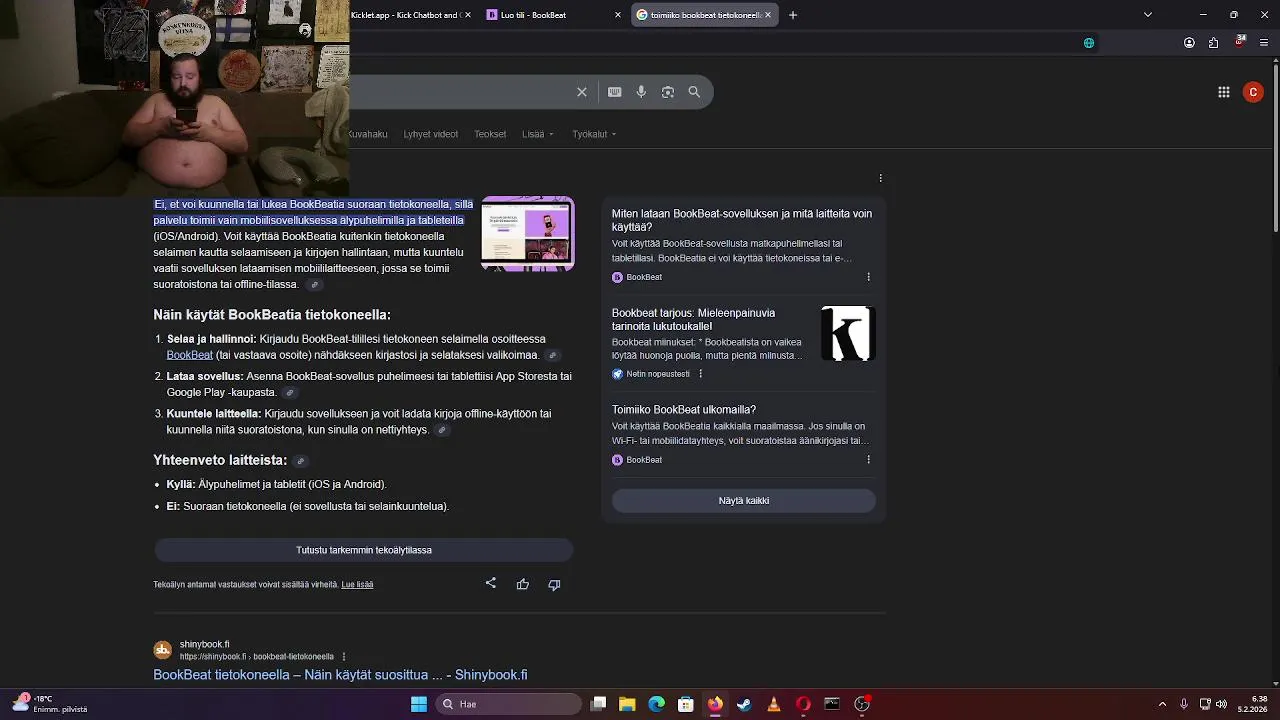Open the on-screen keyboard input tool
1280x720 pixels.
[x=615, y=92]
